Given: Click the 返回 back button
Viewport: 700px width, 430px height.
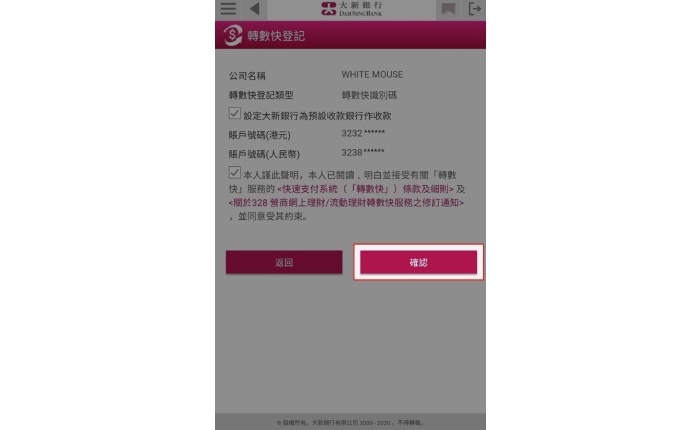Looking at the screenshot, I should point(284,262).
